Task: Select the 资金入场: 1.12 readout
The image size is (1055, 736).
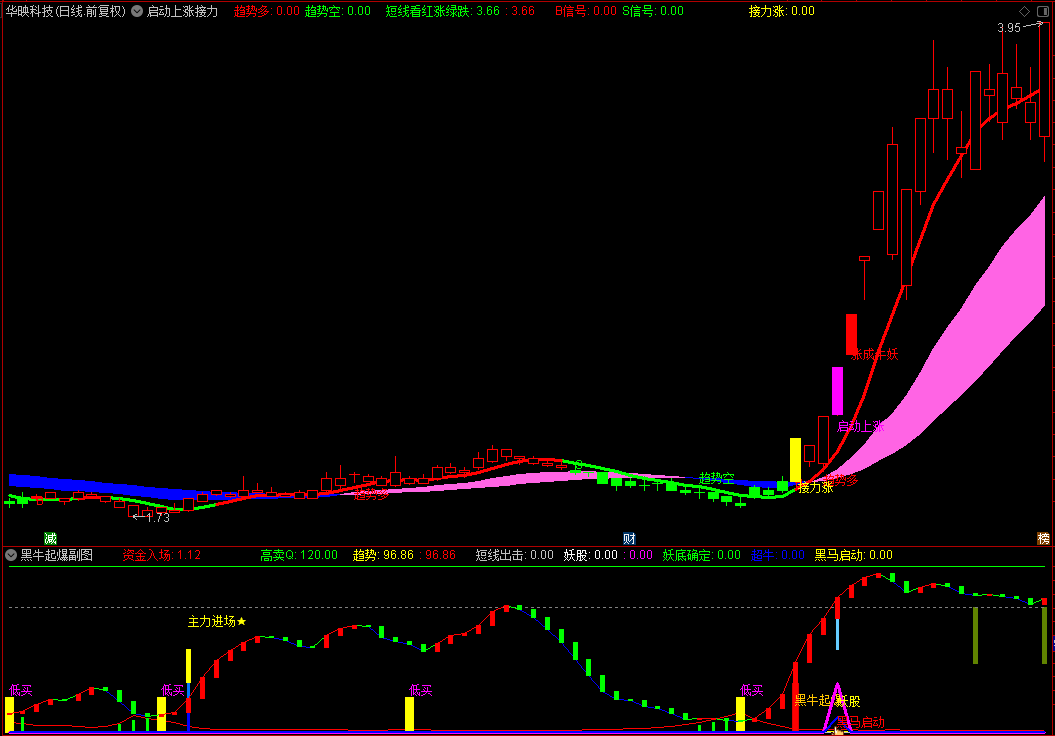Action: point(161,555)
